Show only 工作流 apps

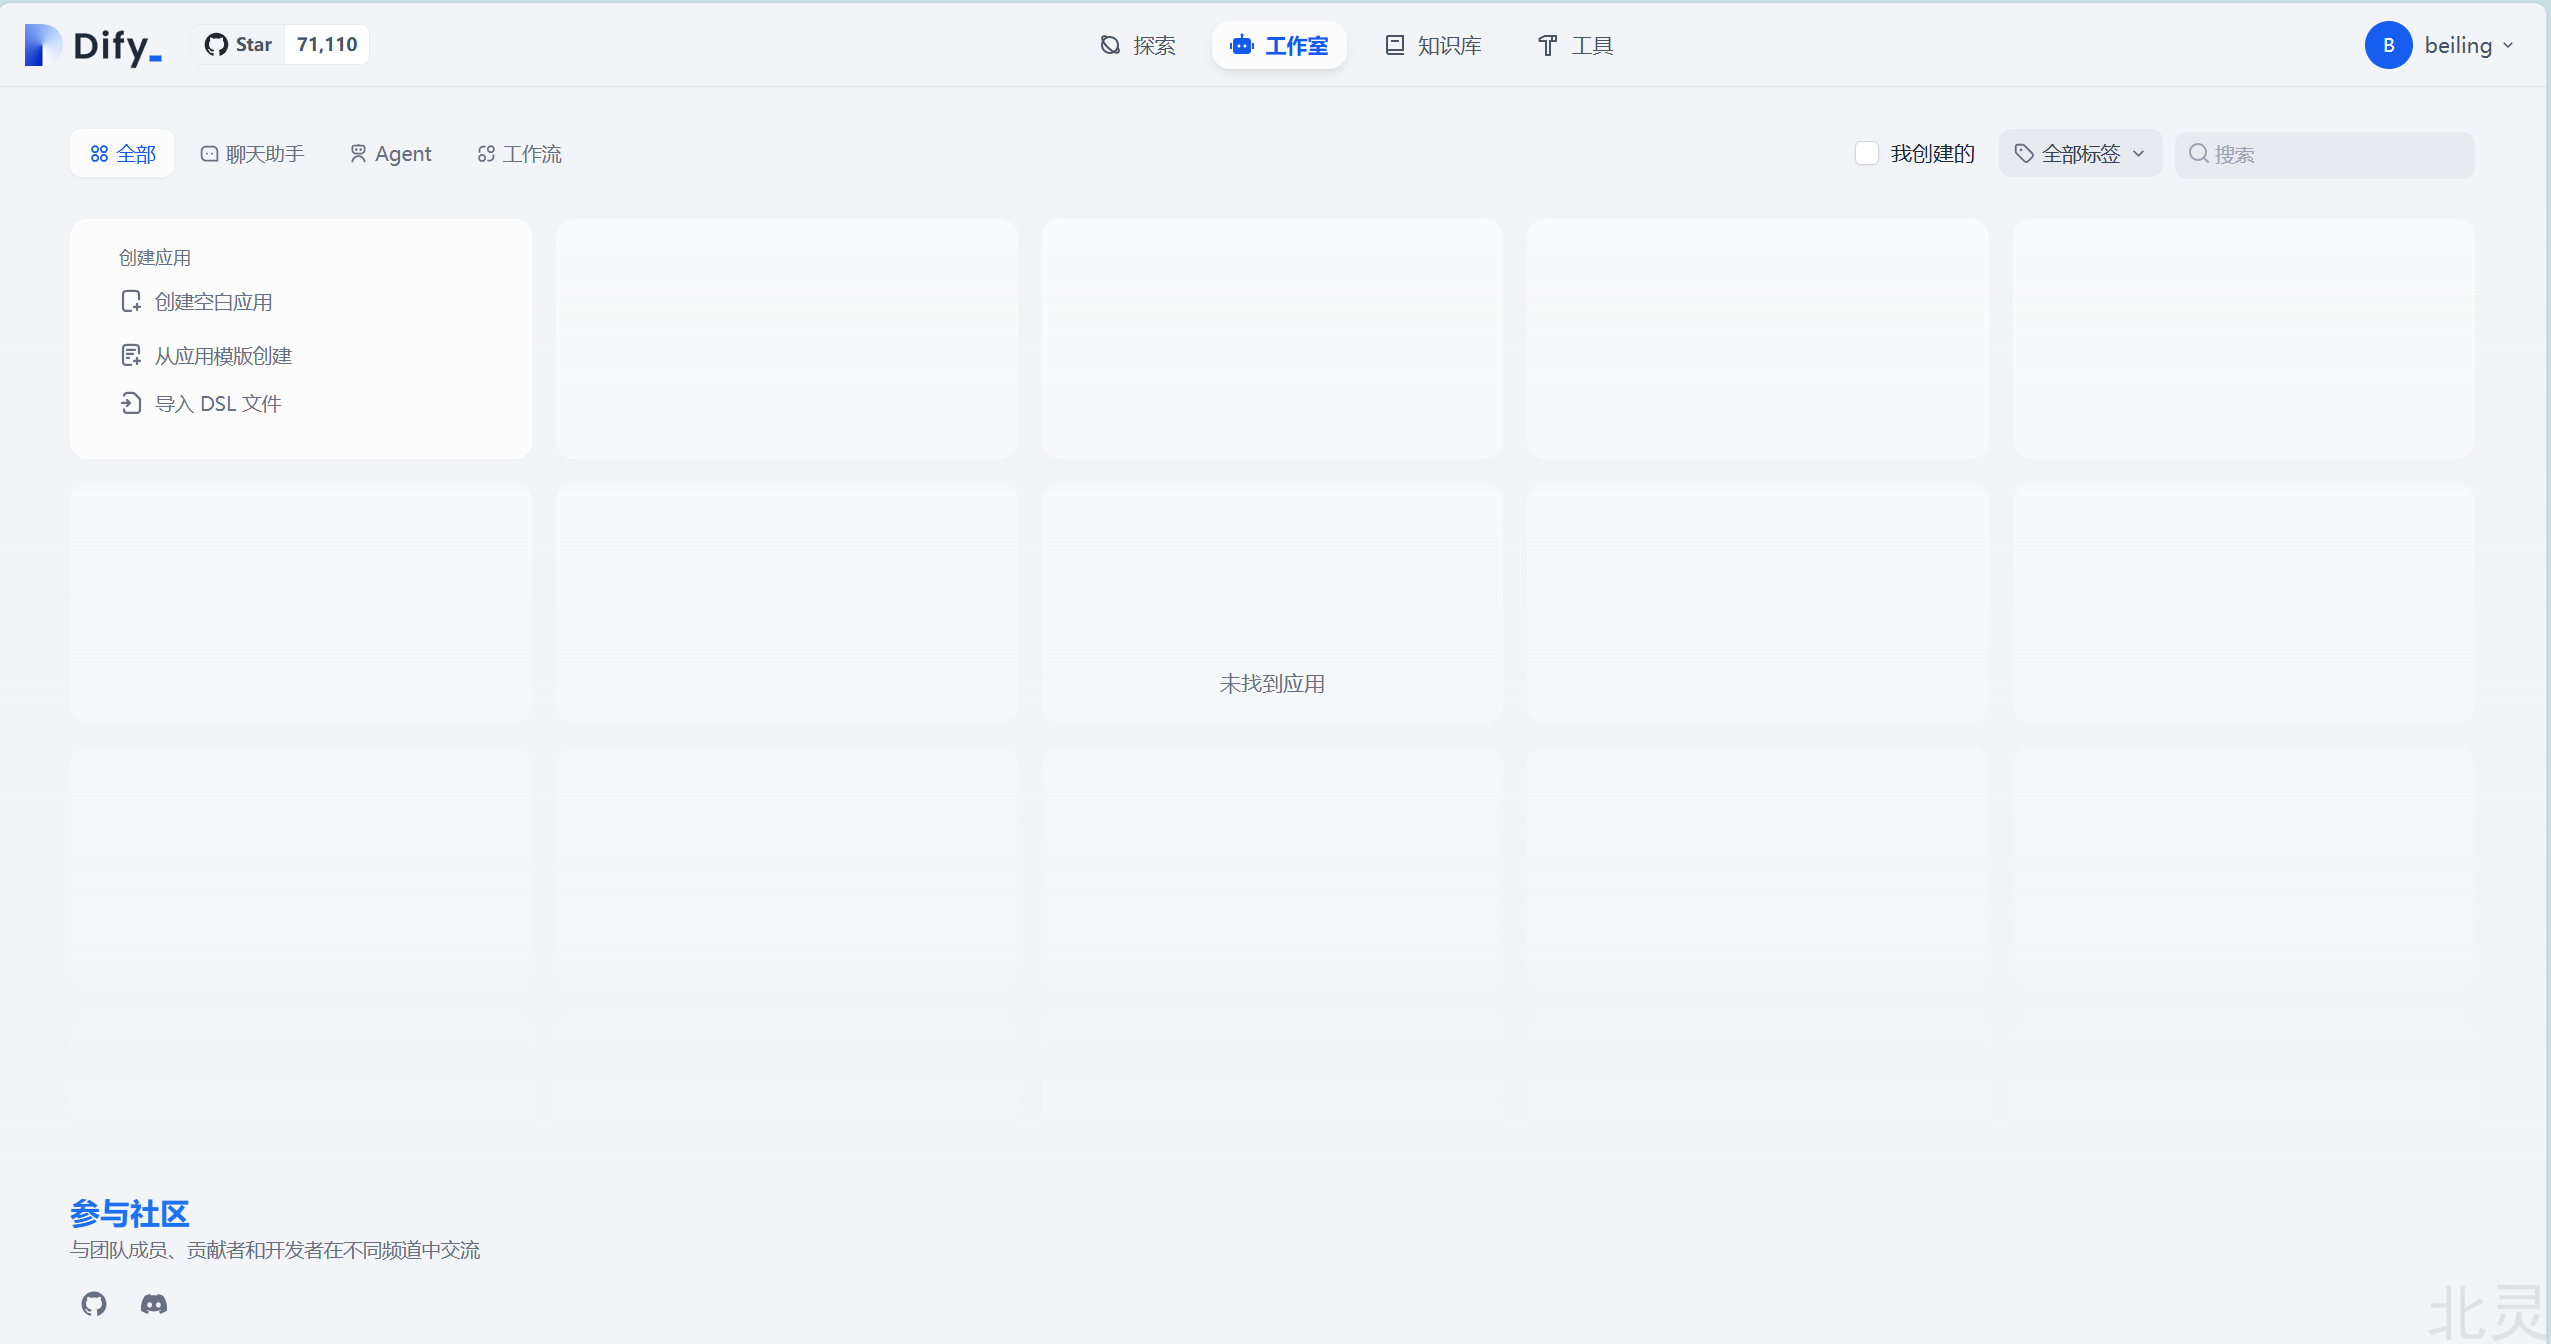(519, 154)
